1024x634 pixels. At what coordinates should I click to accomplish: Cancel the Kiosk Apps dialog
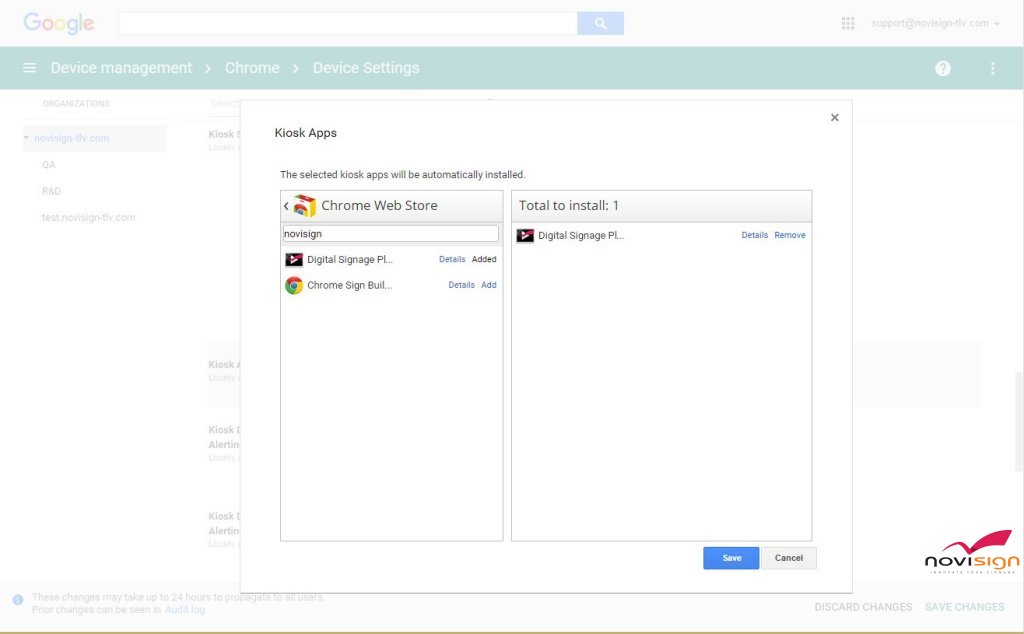(789, 558)
